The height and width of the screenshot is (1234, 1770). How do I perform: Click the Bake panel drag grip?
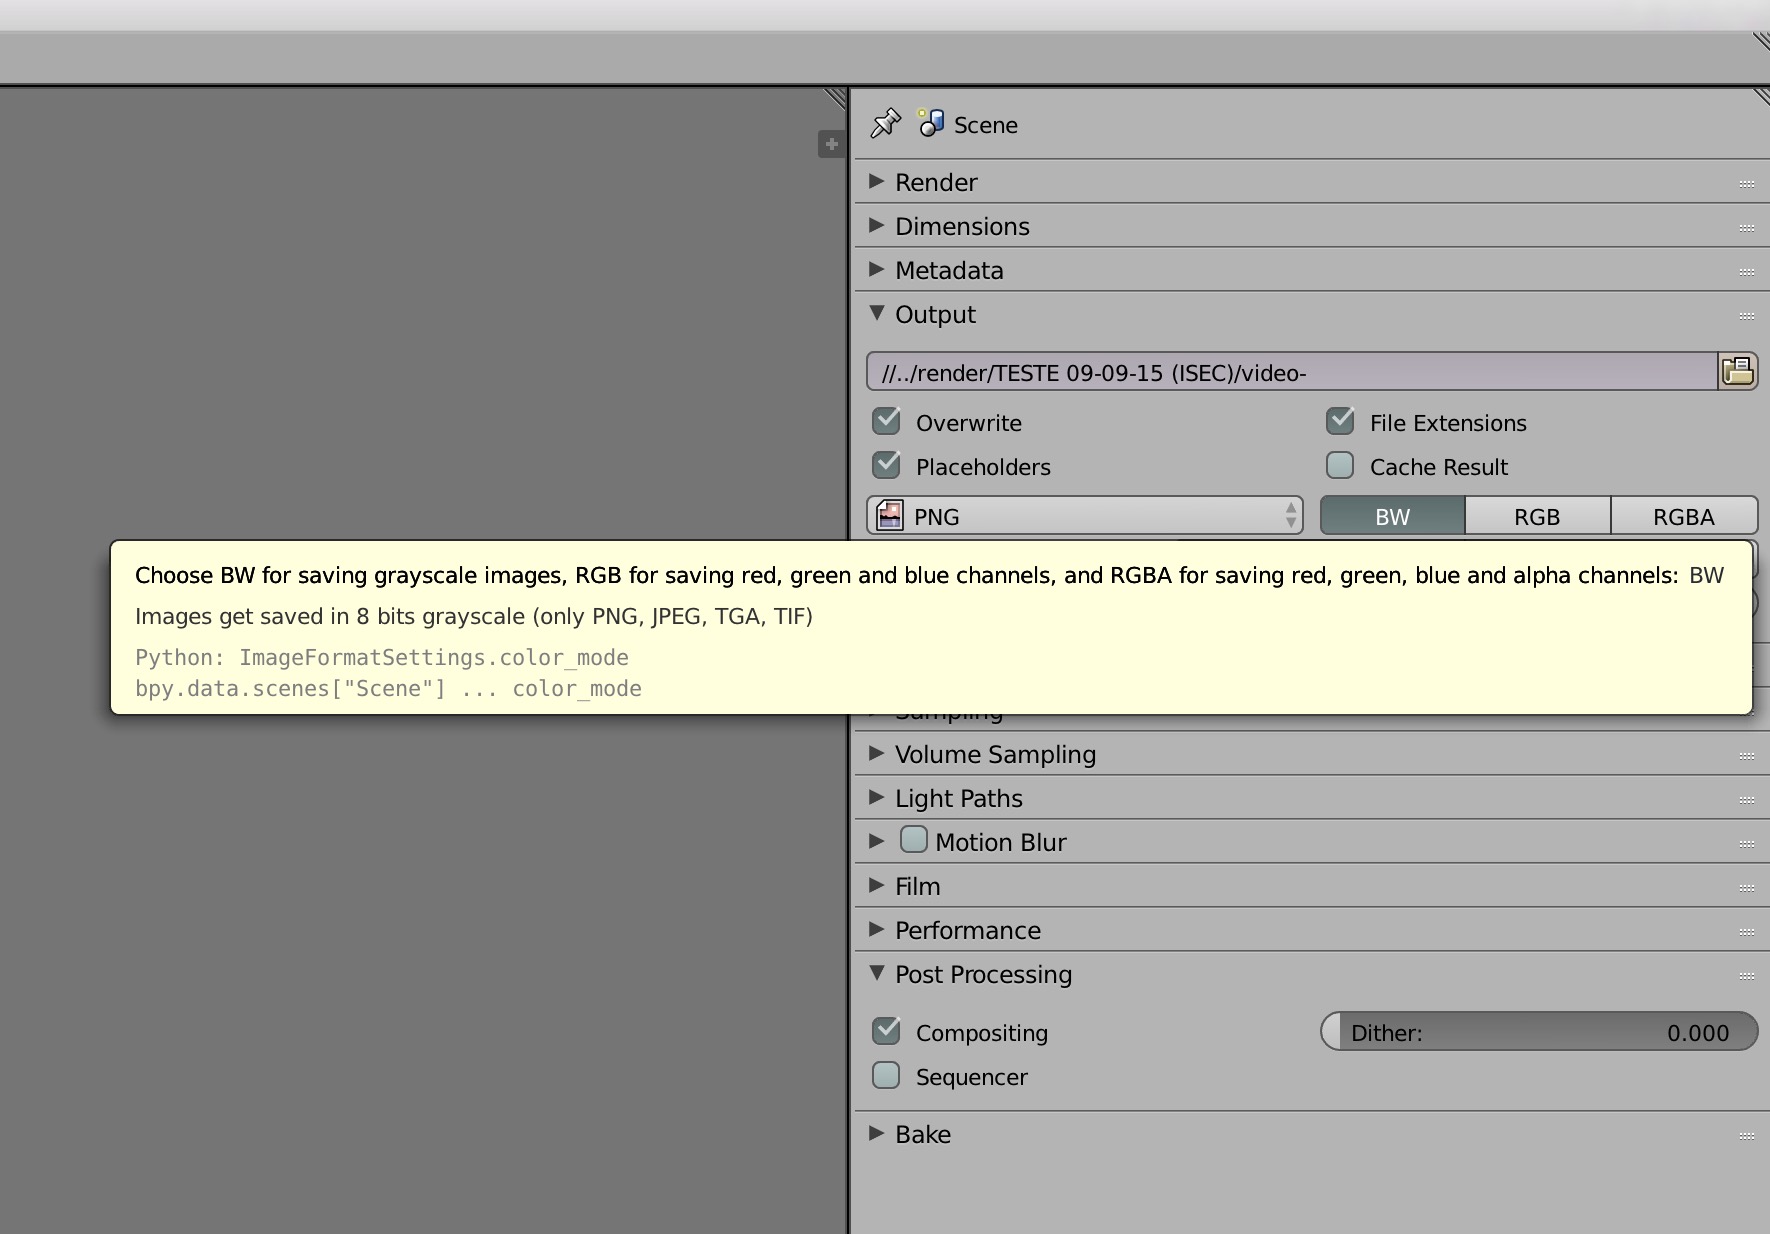tap(1747, 1136)
